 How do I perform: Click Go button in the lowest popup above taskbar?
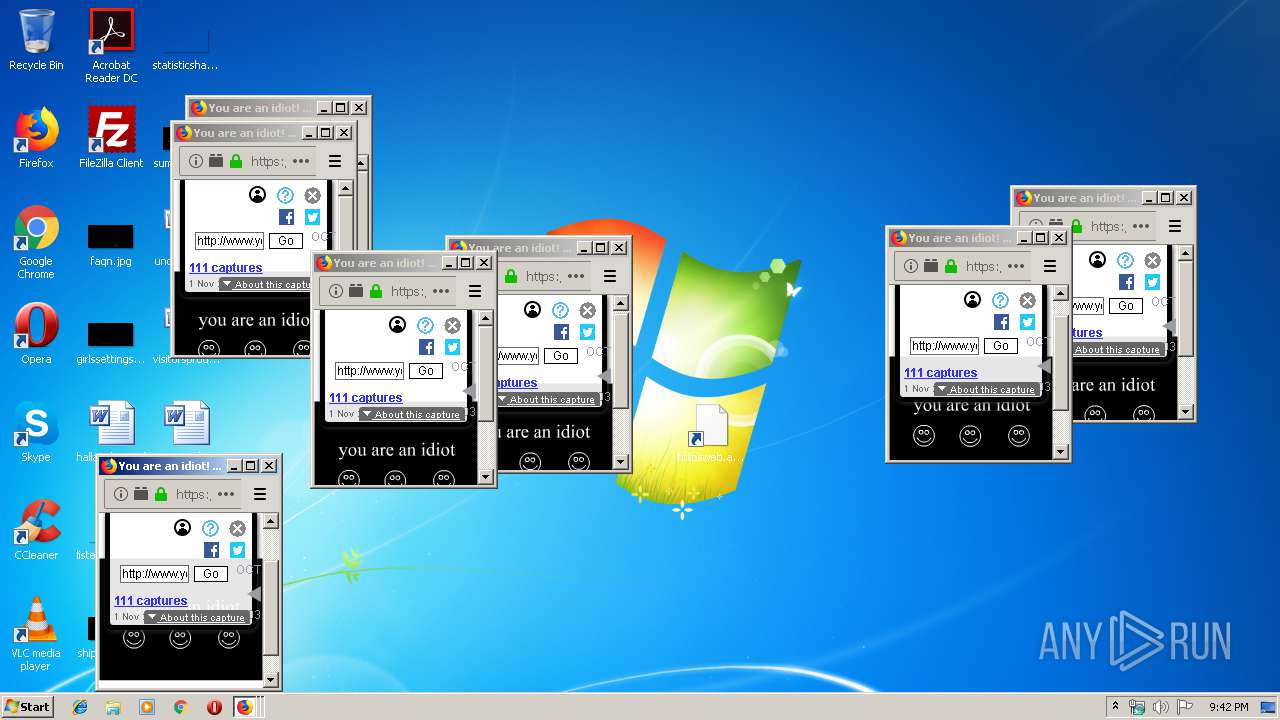pyautogui.click(x=211, y=574)
